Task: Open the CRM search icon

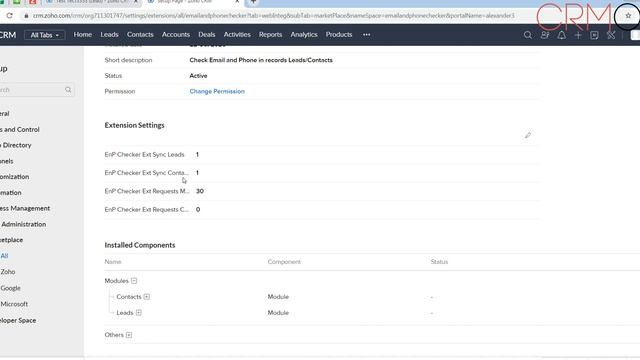Action: pyautogui.click(x=528, y=35)
